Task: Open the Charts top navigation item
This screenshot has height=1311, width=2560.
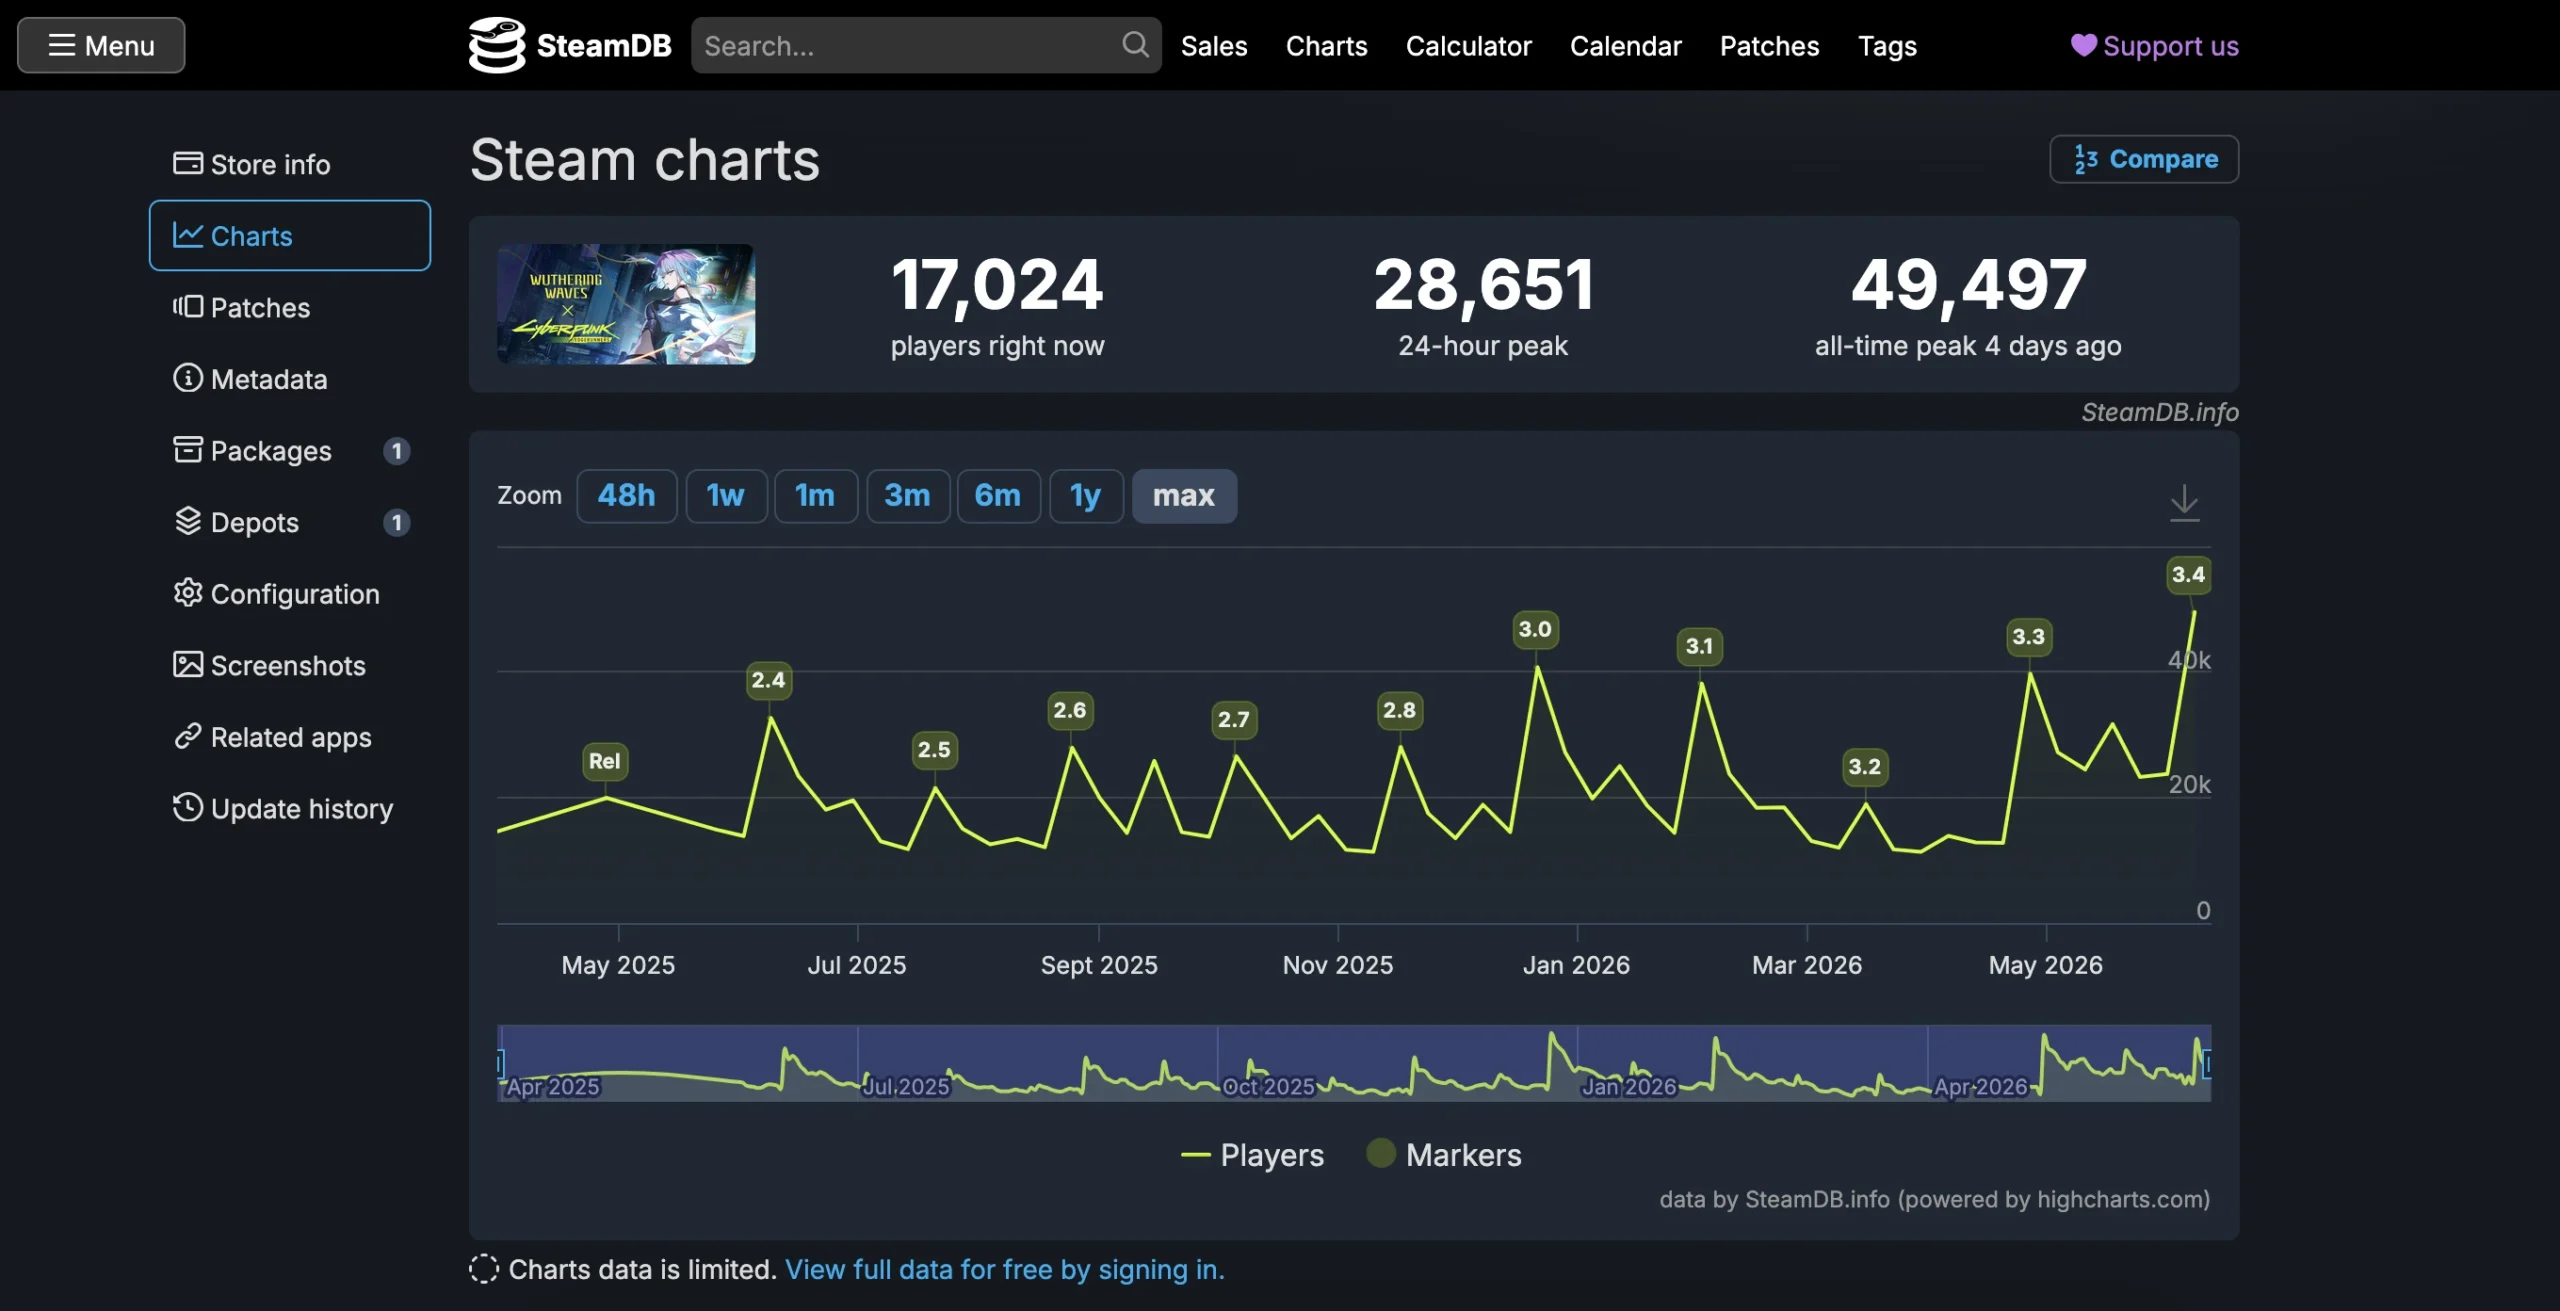Action: tap(1326, 46)
